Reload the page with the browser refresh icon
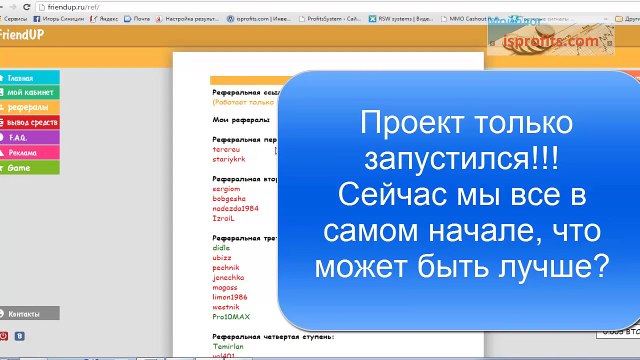 click(x=27, y=7)
